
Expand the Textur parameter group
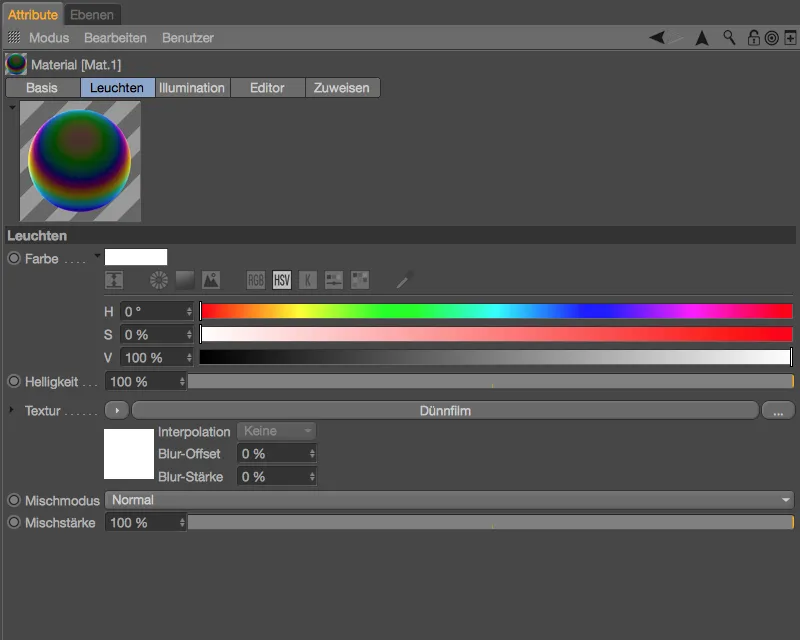click(x=11, y=410)
